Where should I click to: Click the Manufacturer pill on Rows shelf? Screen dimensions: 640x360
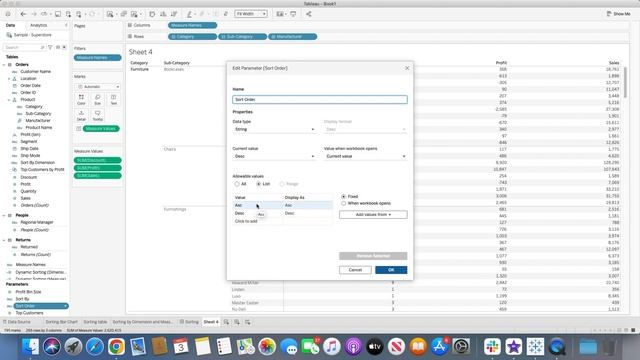(x=292, y=37)
